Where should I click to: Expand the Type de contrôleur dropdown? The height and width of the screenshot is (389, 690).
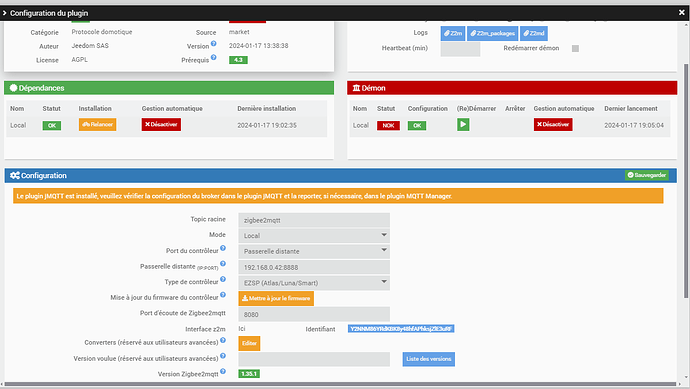point(314,283)
